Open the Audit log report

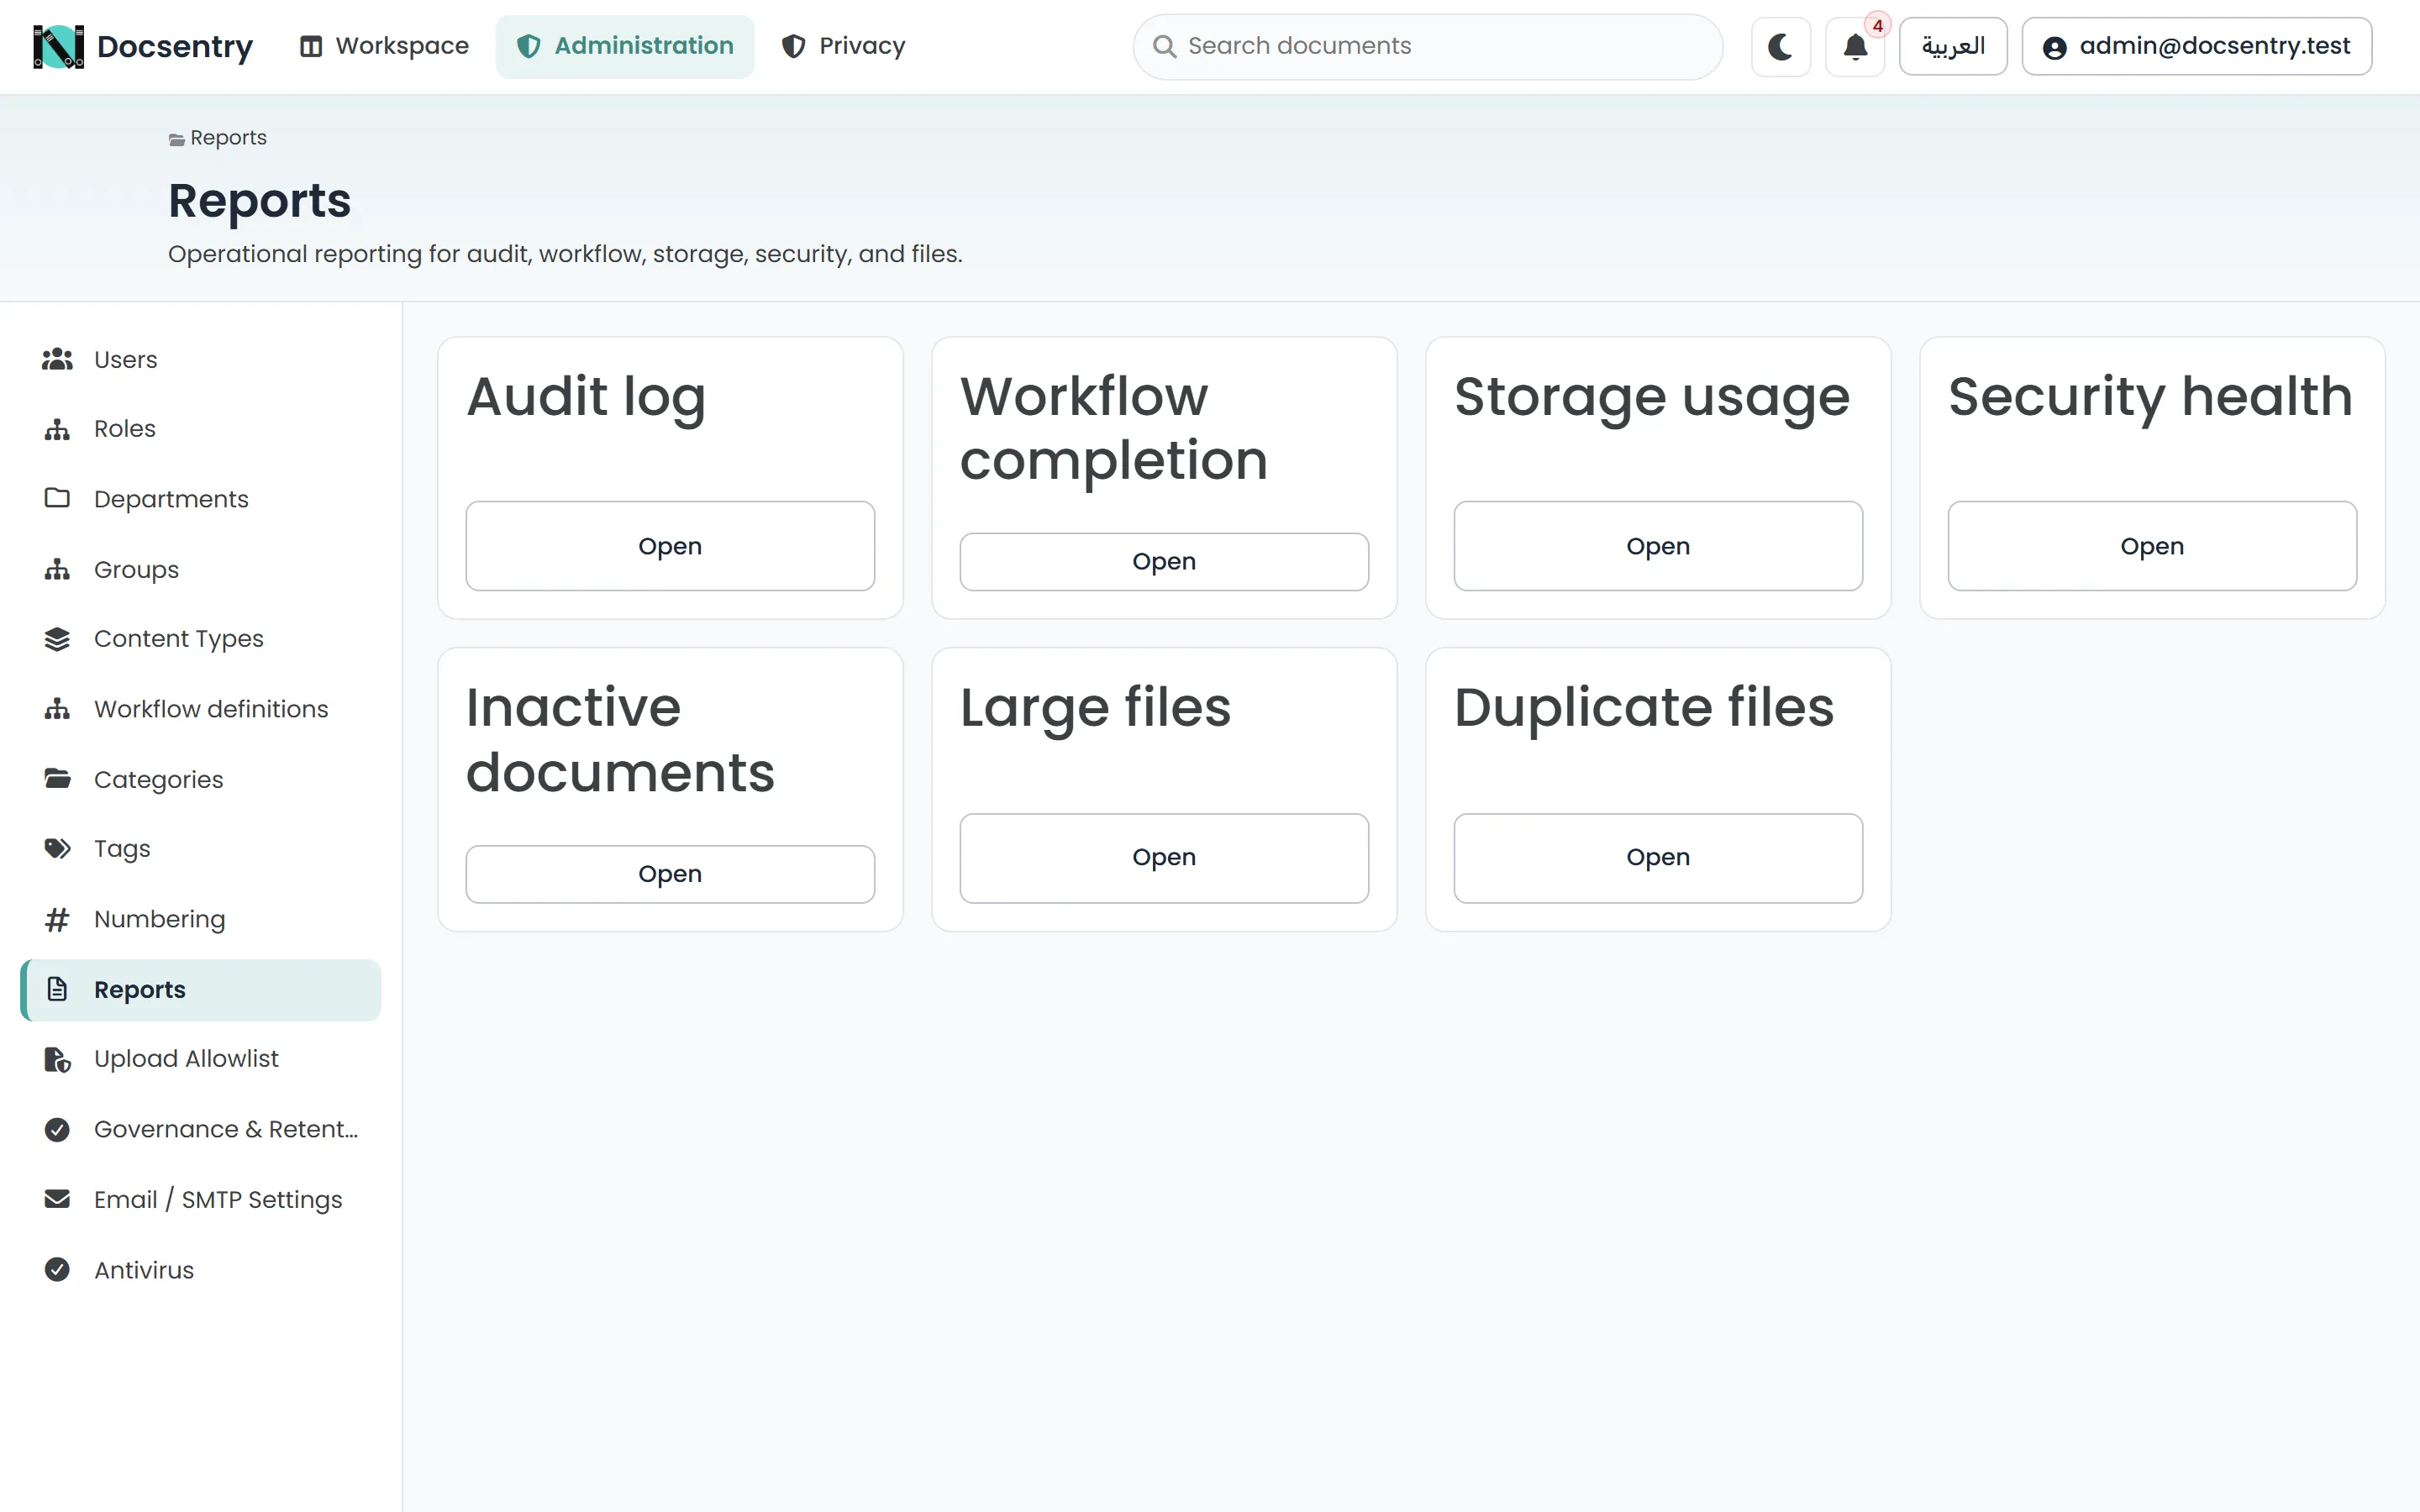click(670, 546)
